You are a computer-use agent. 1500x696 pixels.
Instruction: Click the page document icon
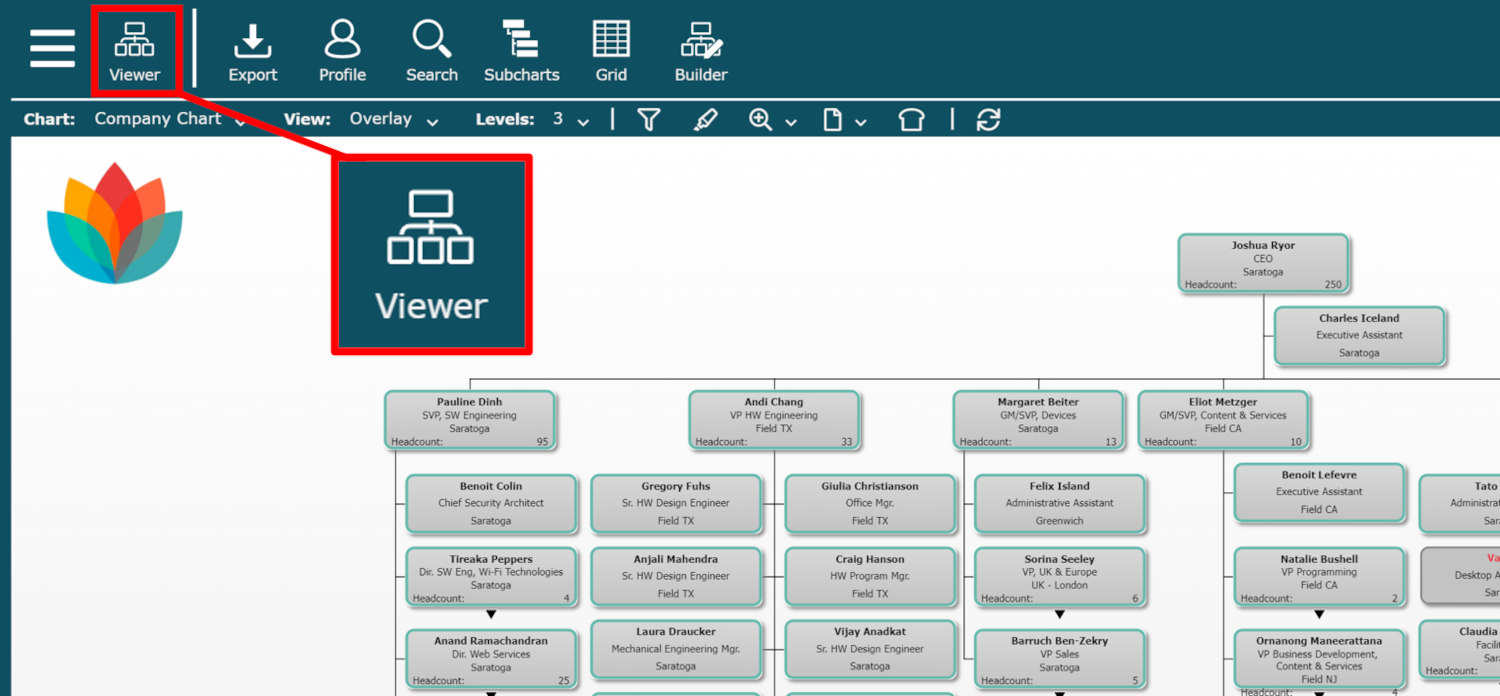tap(832, 120)
